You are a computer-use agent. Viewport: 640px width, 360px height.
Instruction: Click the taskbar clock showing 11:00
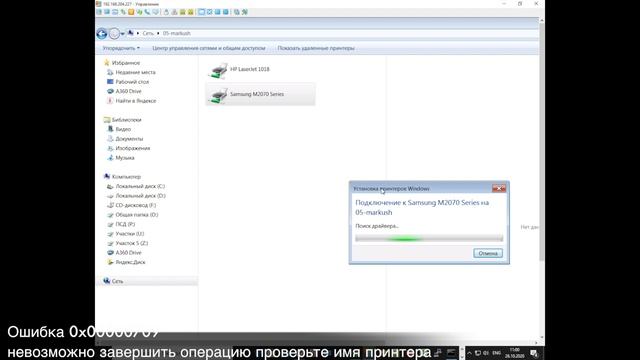[x=515, y=353]
